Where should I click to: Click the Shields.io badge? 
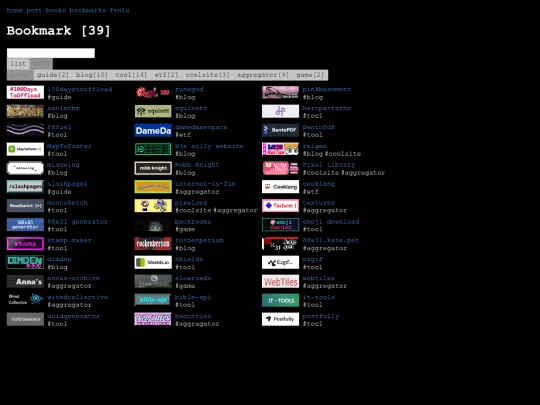153,262
